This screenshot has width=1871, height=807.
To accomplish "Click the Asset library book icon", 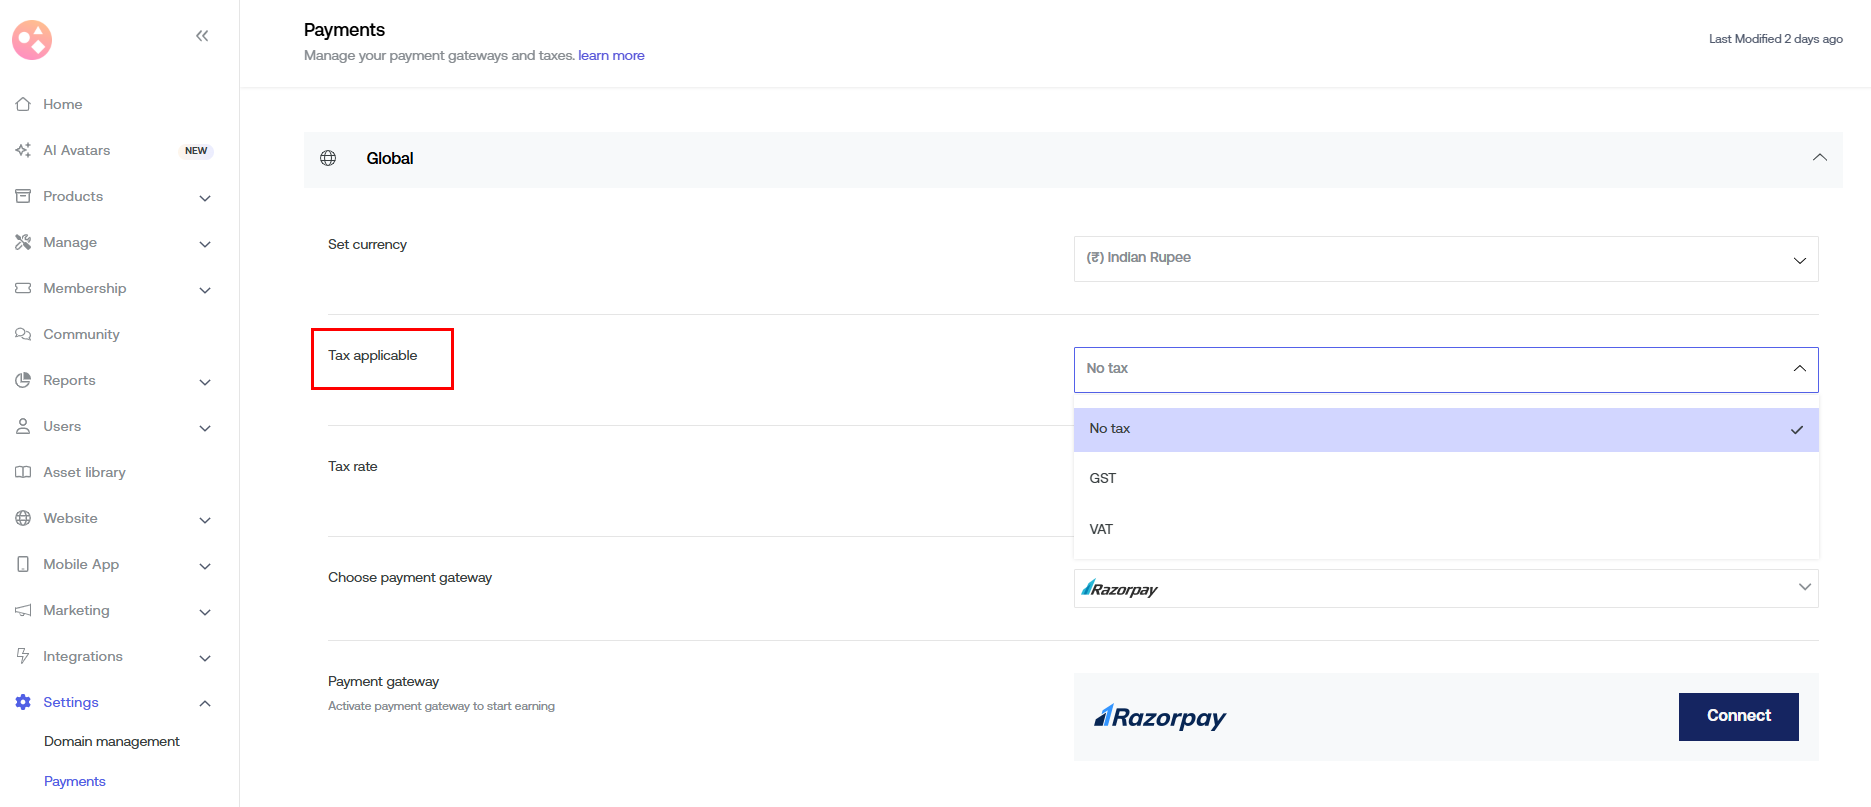I will coord(23,472).
